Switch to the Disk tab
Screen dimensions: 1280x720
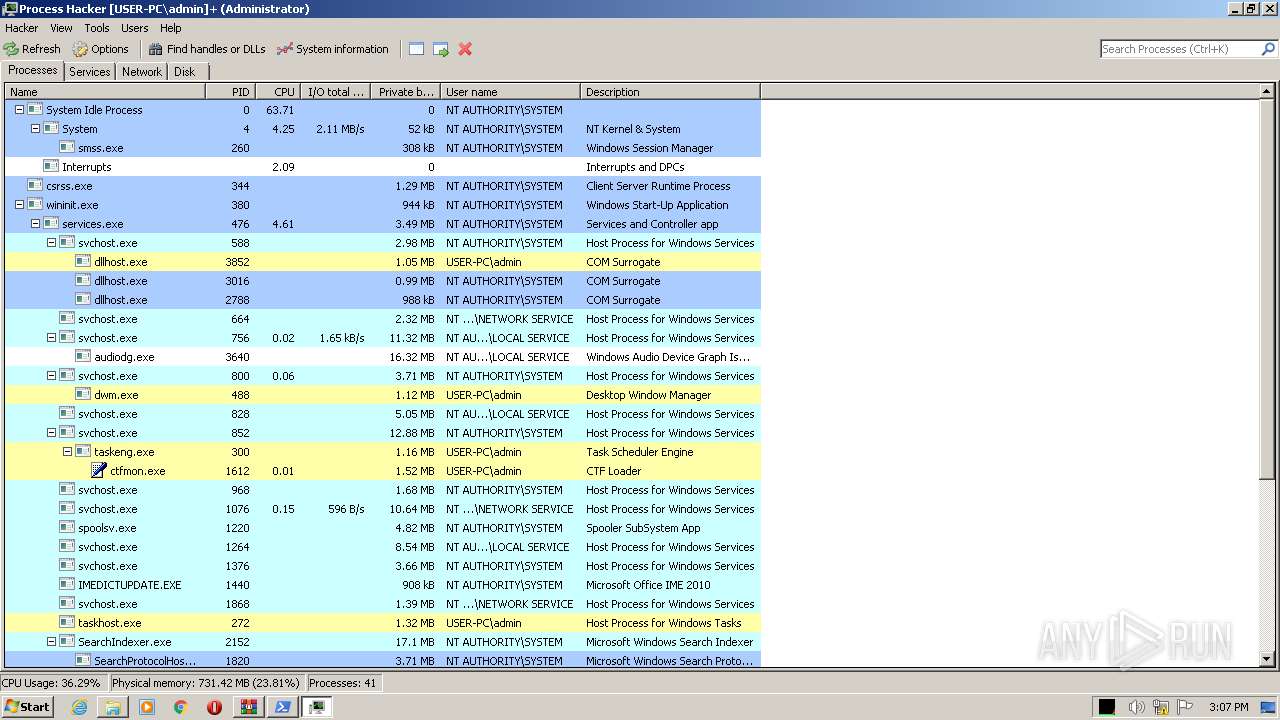[x=185, y=72]
